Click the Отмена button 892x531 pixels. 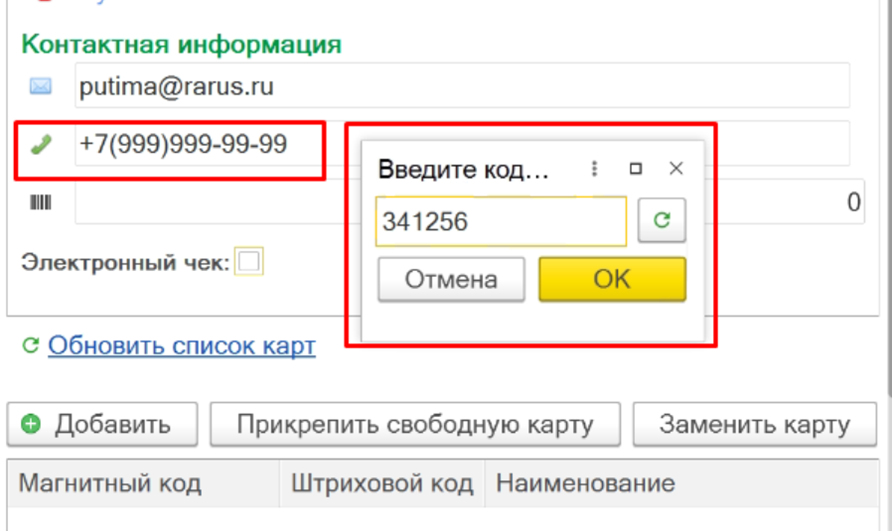(x=451, y=279)
